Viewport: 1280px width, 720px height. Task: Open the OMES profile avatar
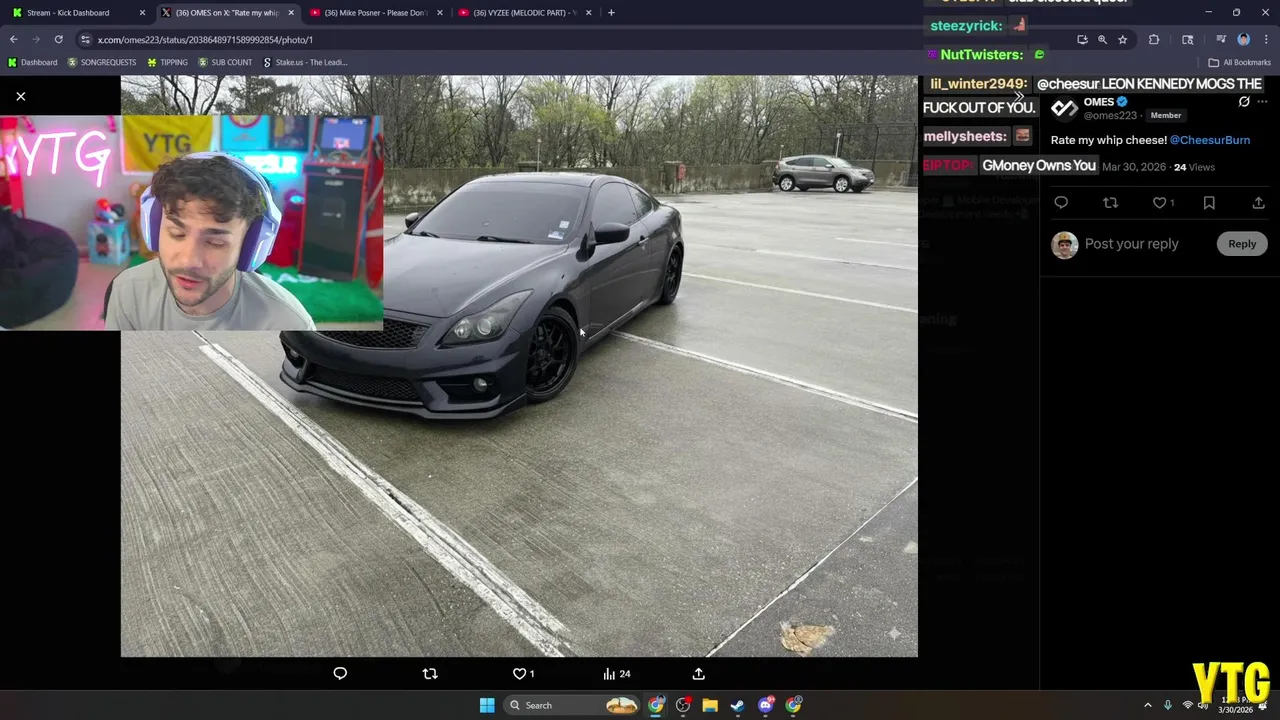point(1064,108)
